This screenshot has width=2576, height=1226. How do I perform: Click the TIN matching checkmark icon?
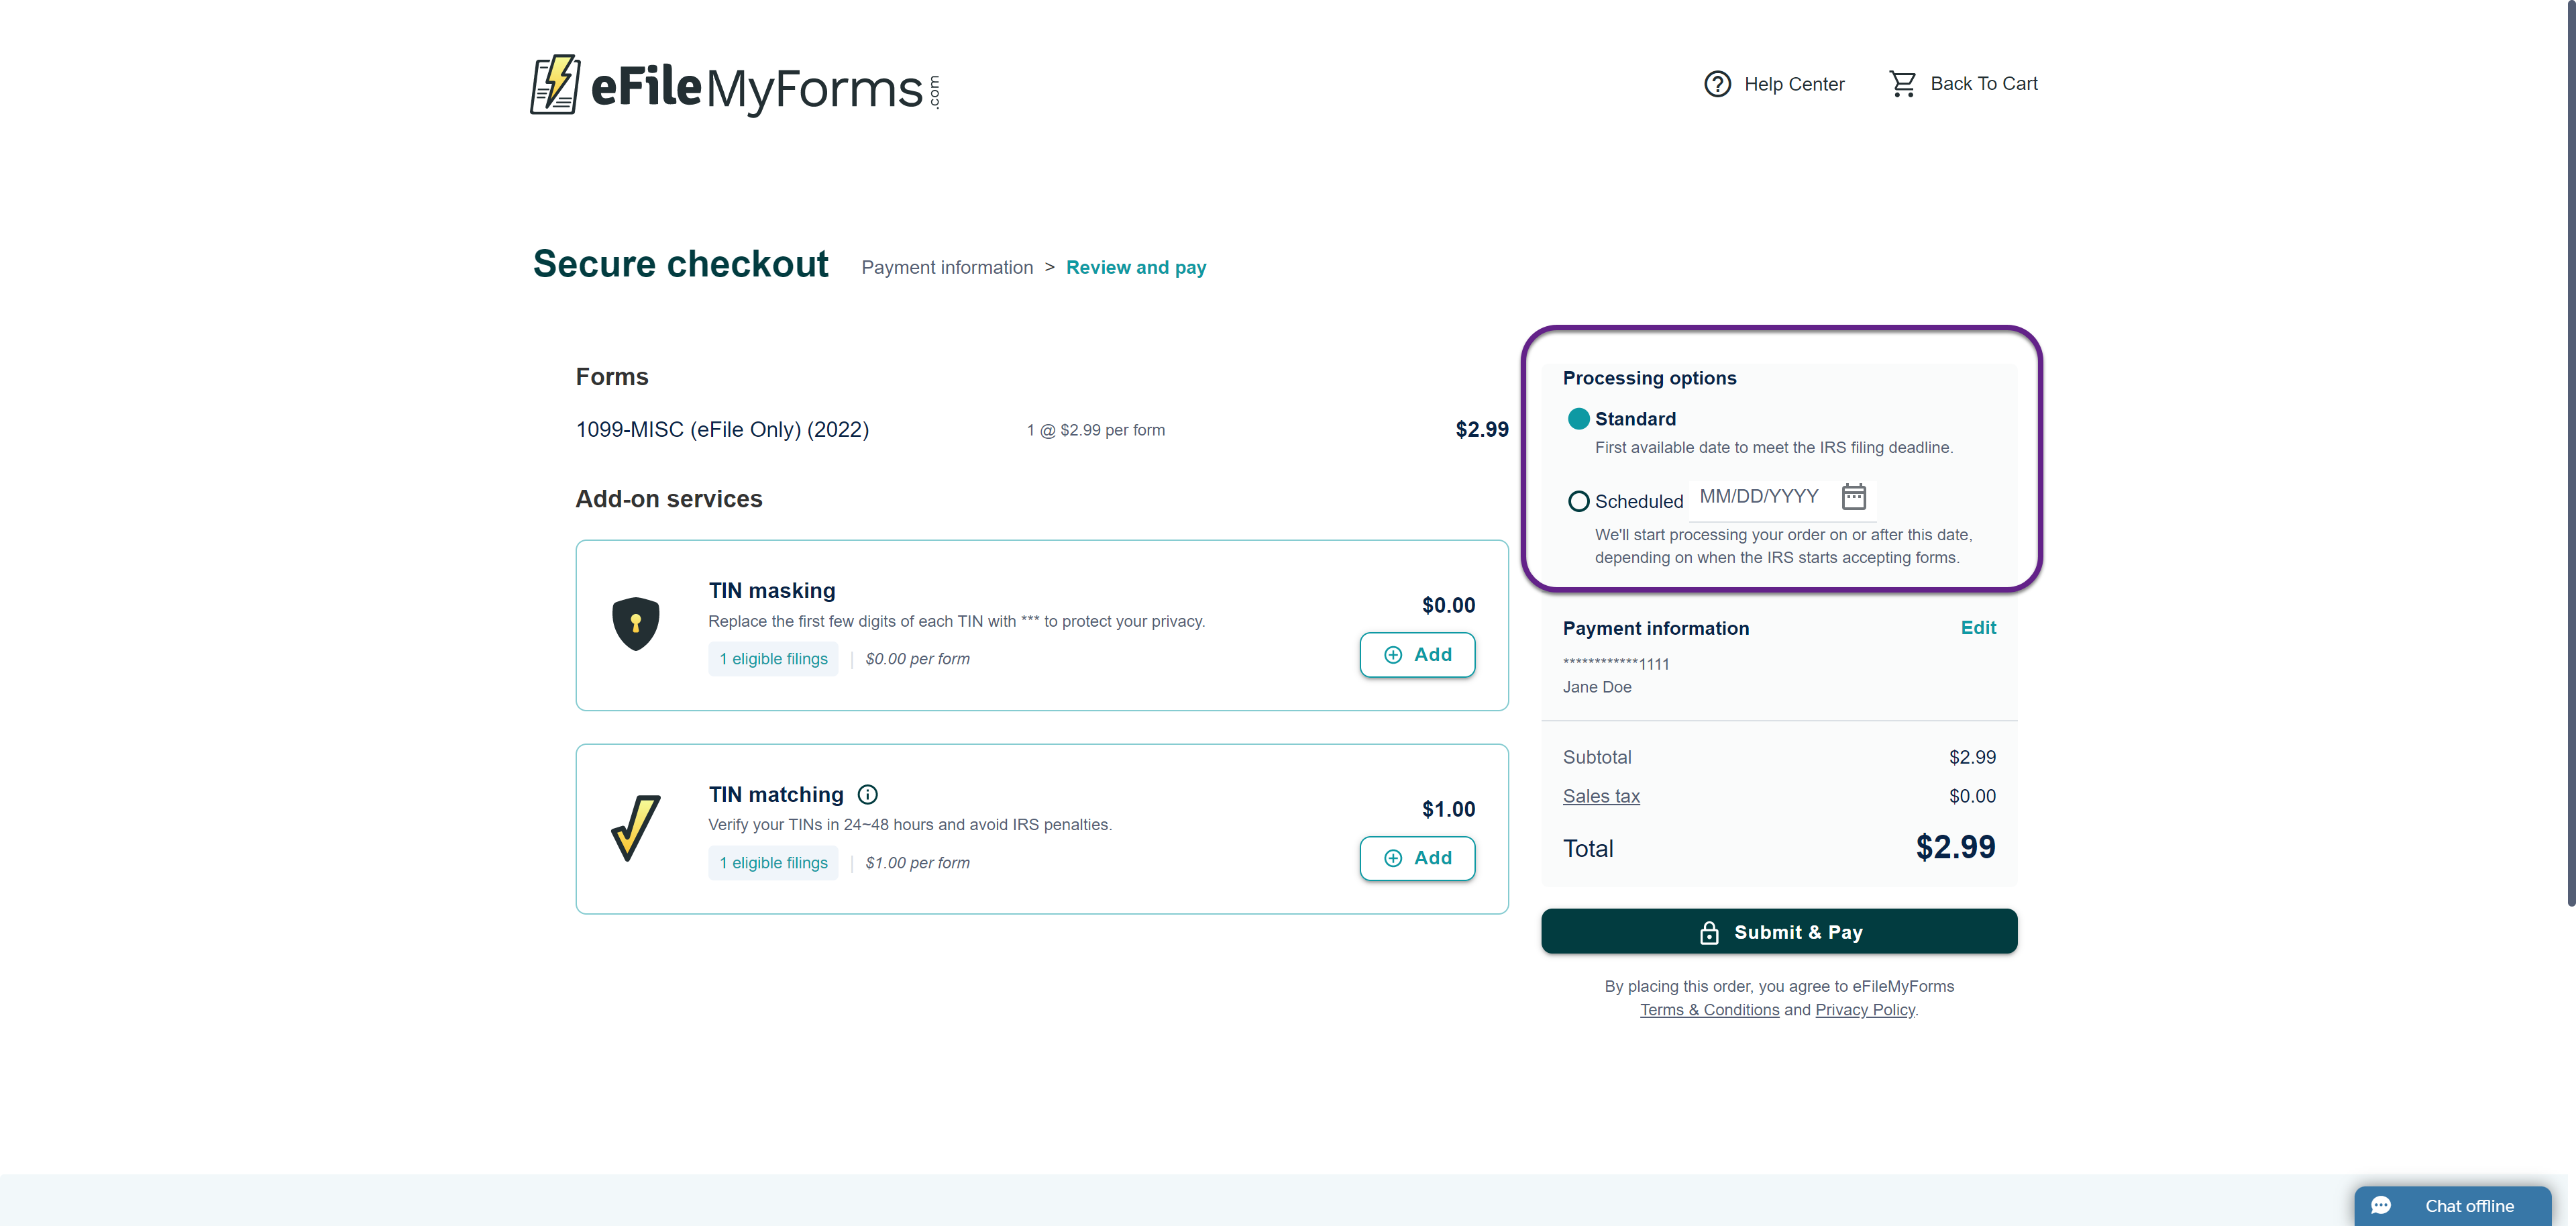(x=636, y=828)
